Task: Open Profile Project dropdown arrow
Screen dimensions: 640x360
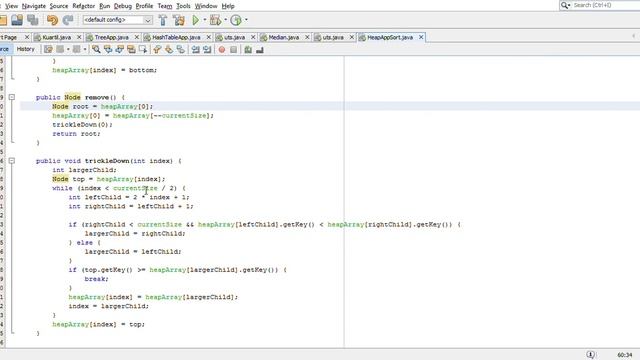Action: pyautogui.click(x=246, y=20)
